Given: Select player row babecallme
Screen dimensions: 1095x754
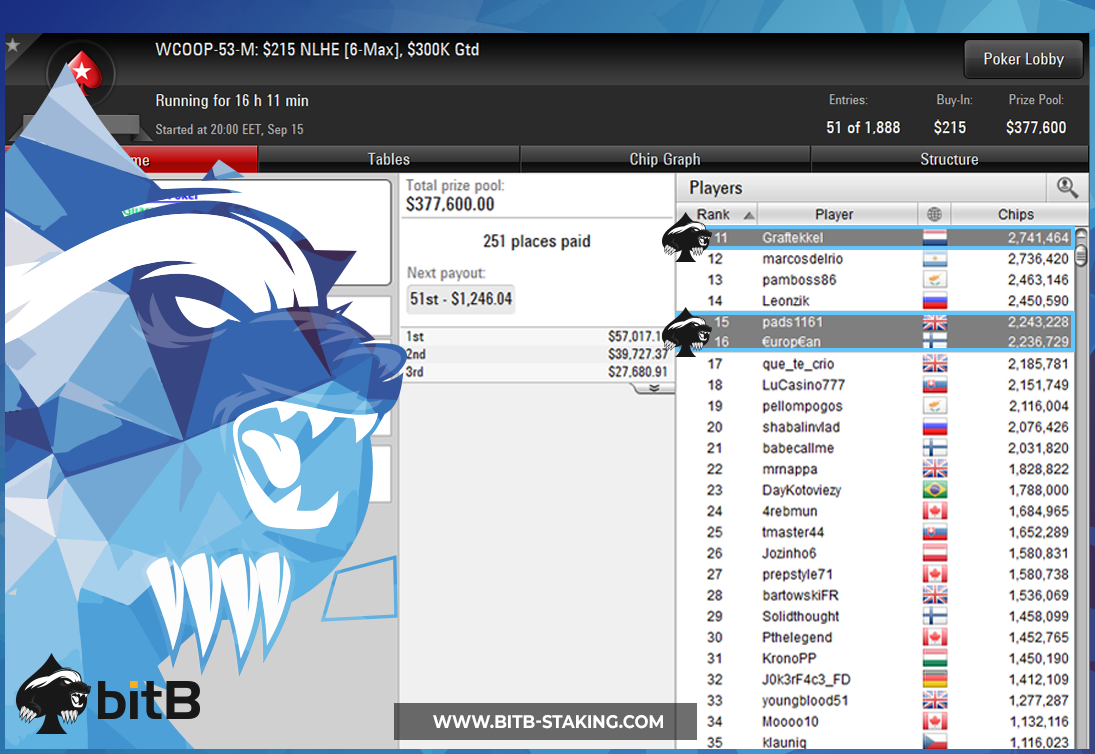Looking at the screenshot, I should (x=876, y=448).
